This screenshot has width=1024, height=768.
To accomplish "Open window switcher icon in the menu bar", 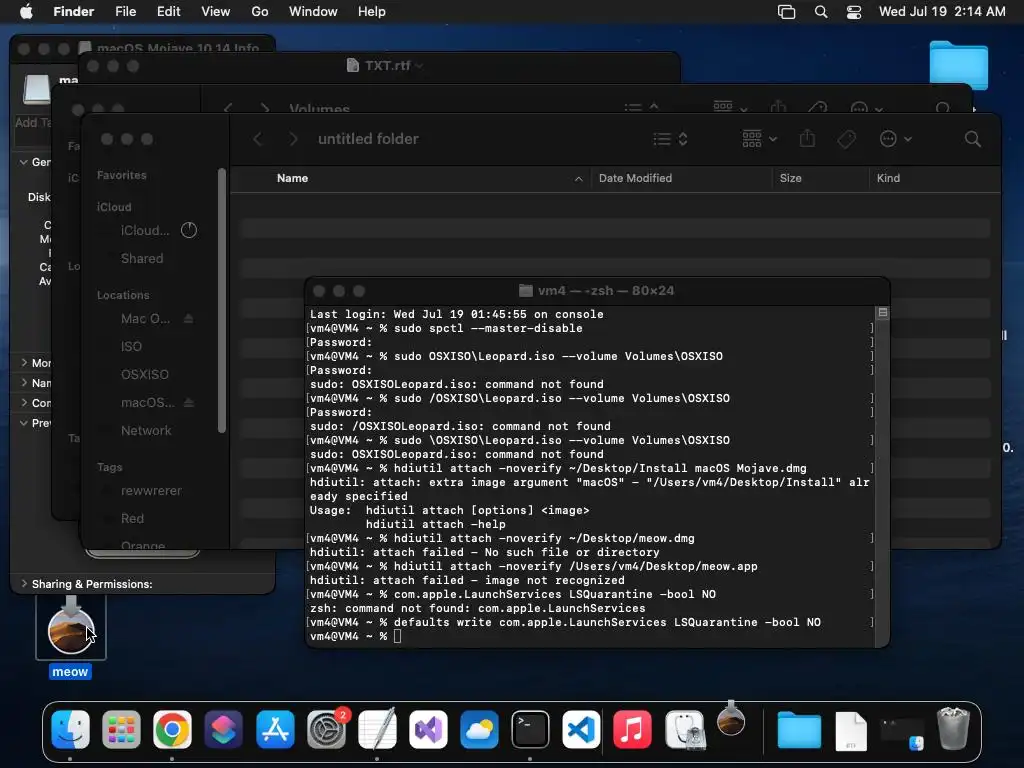I will (x=786, y=12).
